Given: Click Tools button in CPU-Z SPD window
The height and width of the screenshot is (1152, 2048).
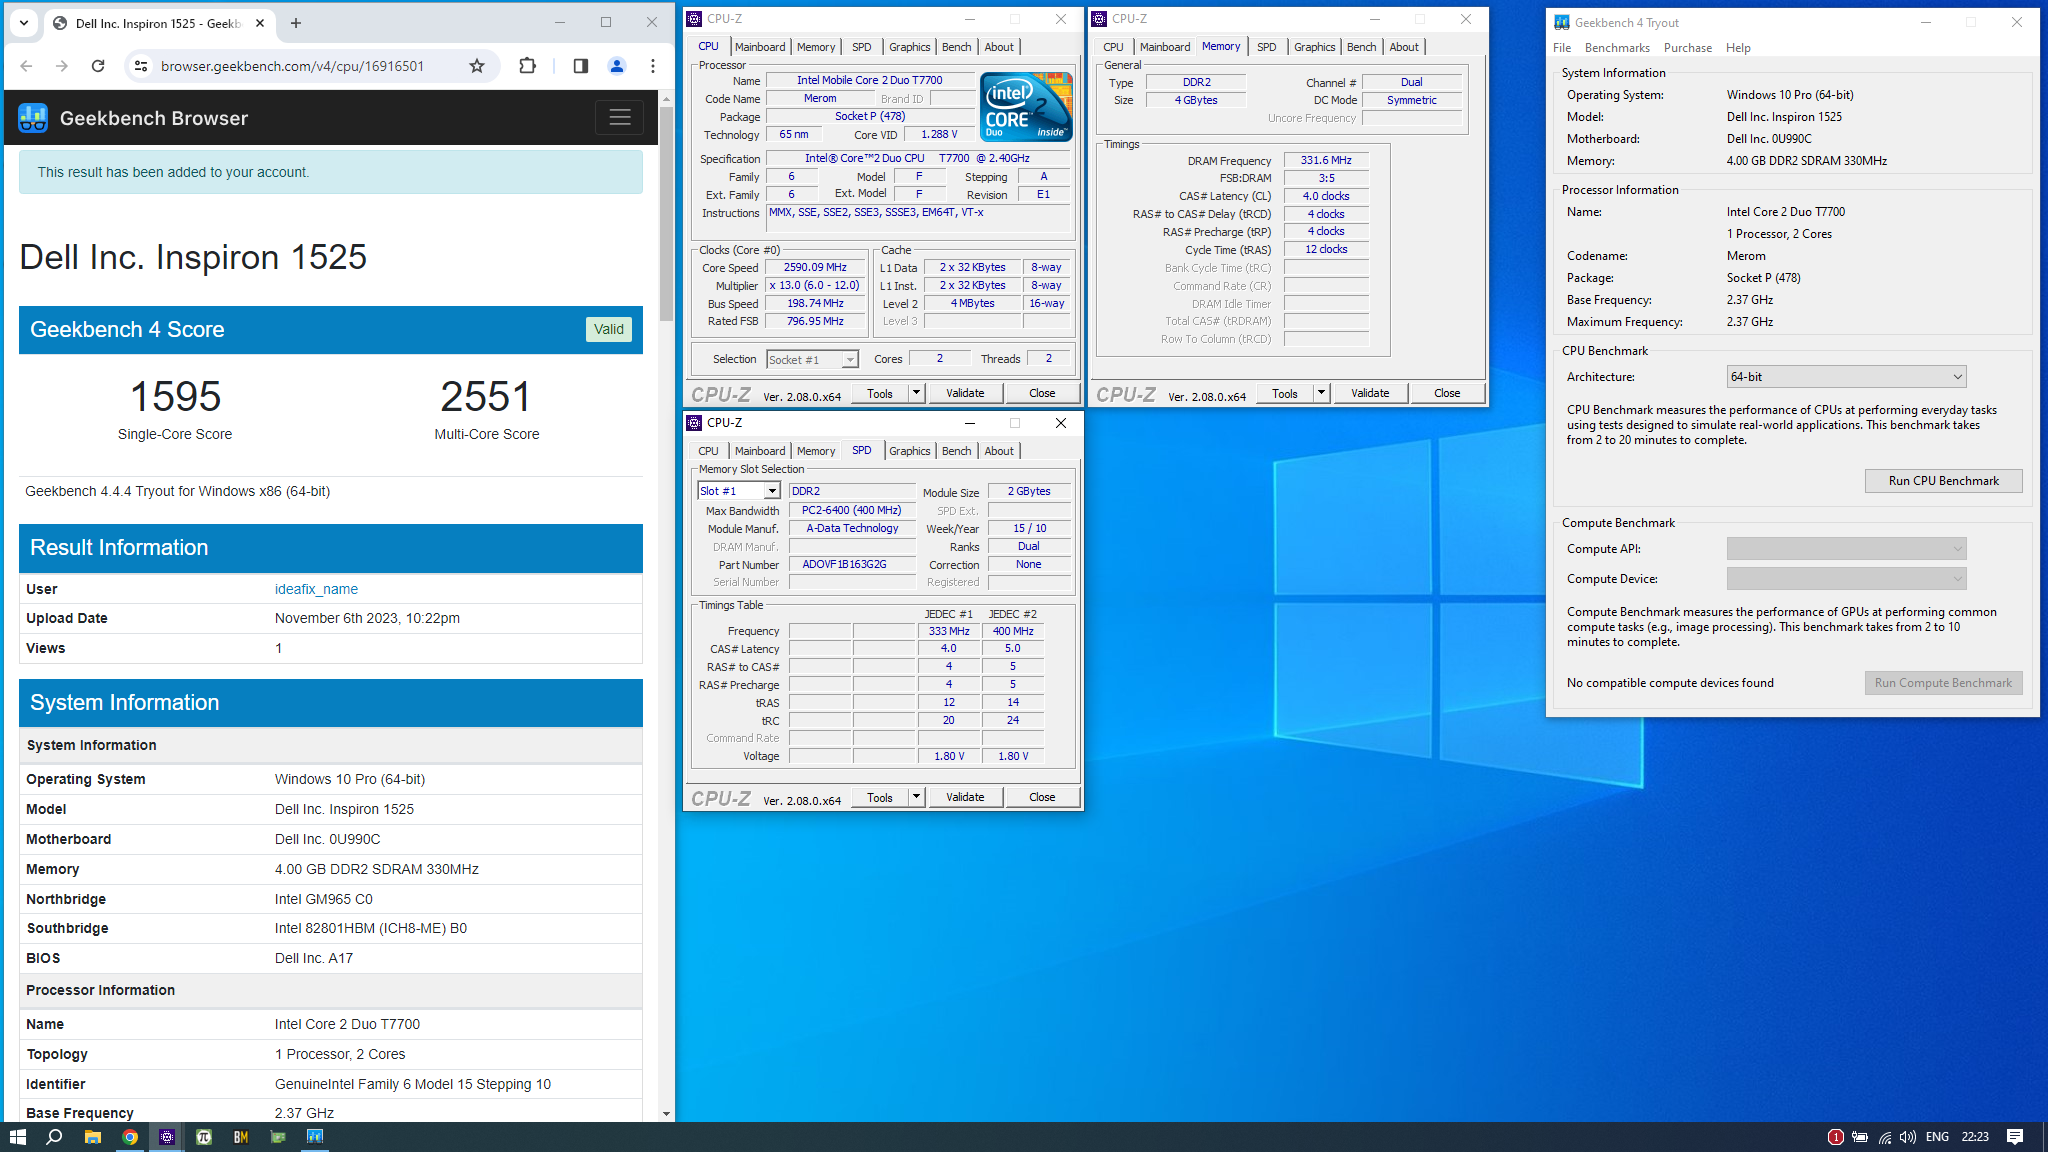Looking at the screenshot, I should tap(880, 797).
